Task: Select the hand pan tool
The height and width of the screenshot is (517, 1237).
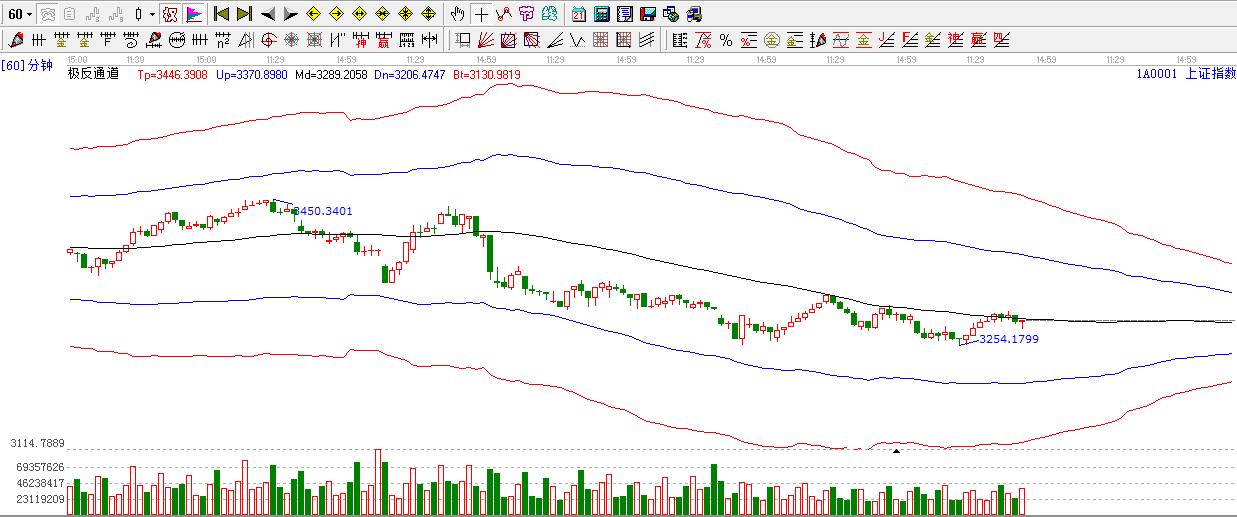Action: click(x=458, y=14)
